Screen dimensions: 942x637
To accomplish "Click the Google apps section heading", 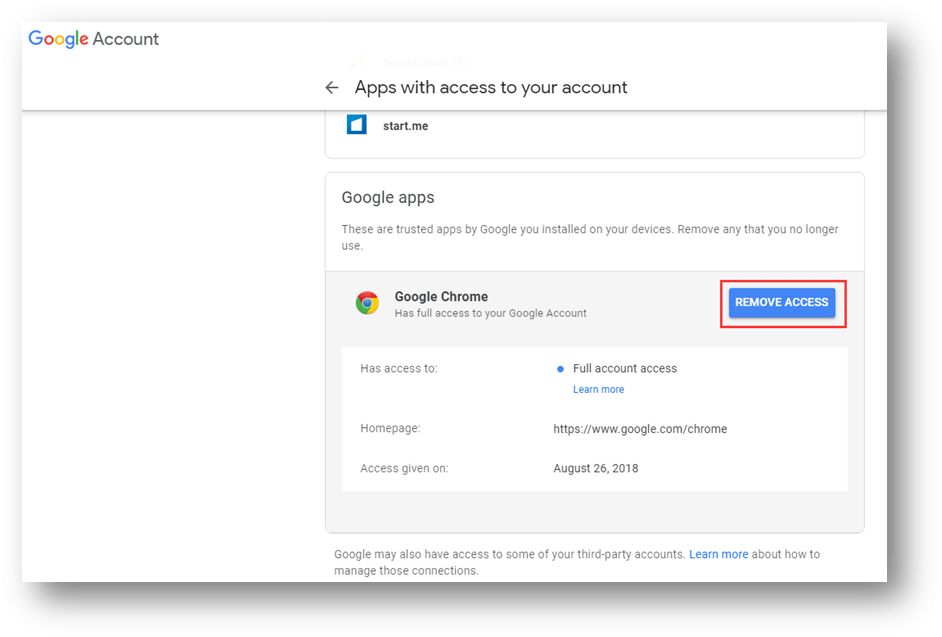I will click(388, 197).
